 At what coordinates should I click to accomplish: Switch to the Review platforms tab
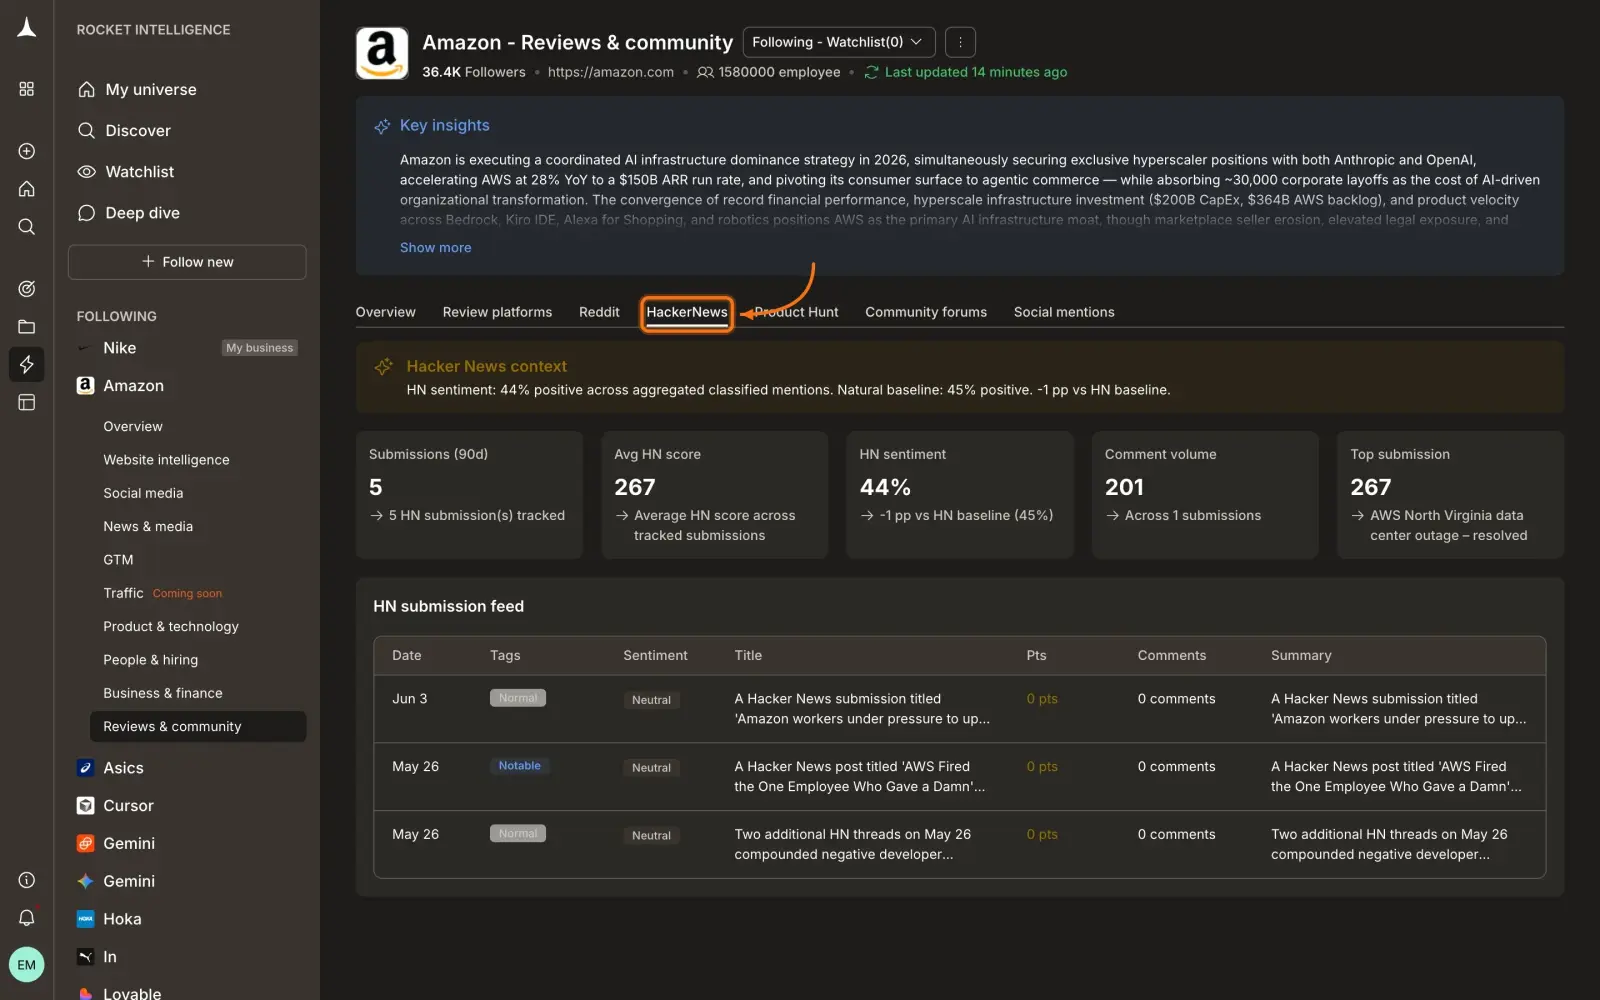point(497,312)
